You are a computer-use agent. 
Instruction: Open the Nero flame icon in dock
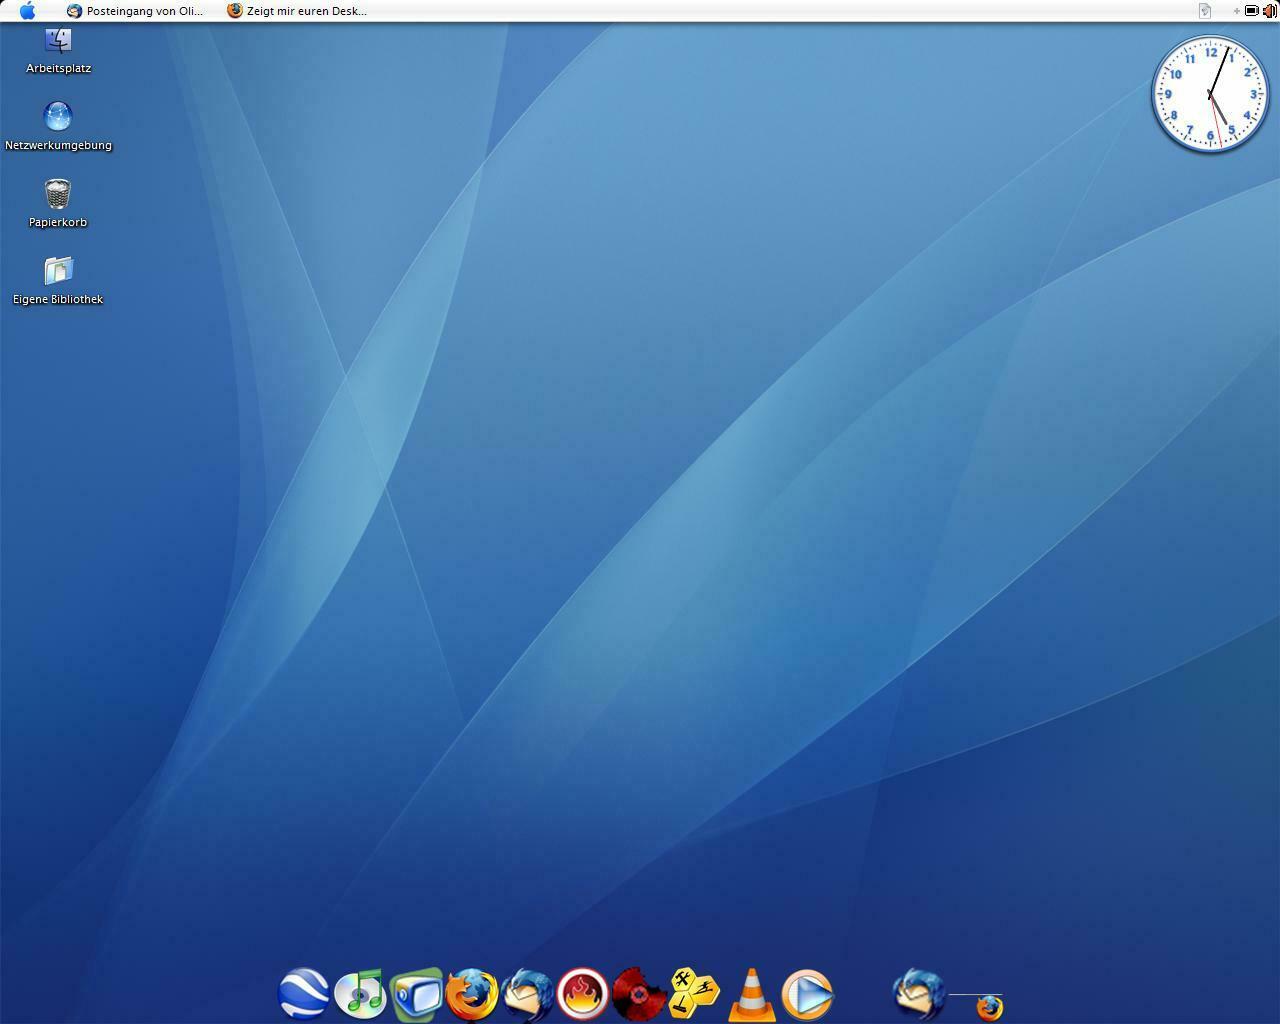(x=583, y=994)
